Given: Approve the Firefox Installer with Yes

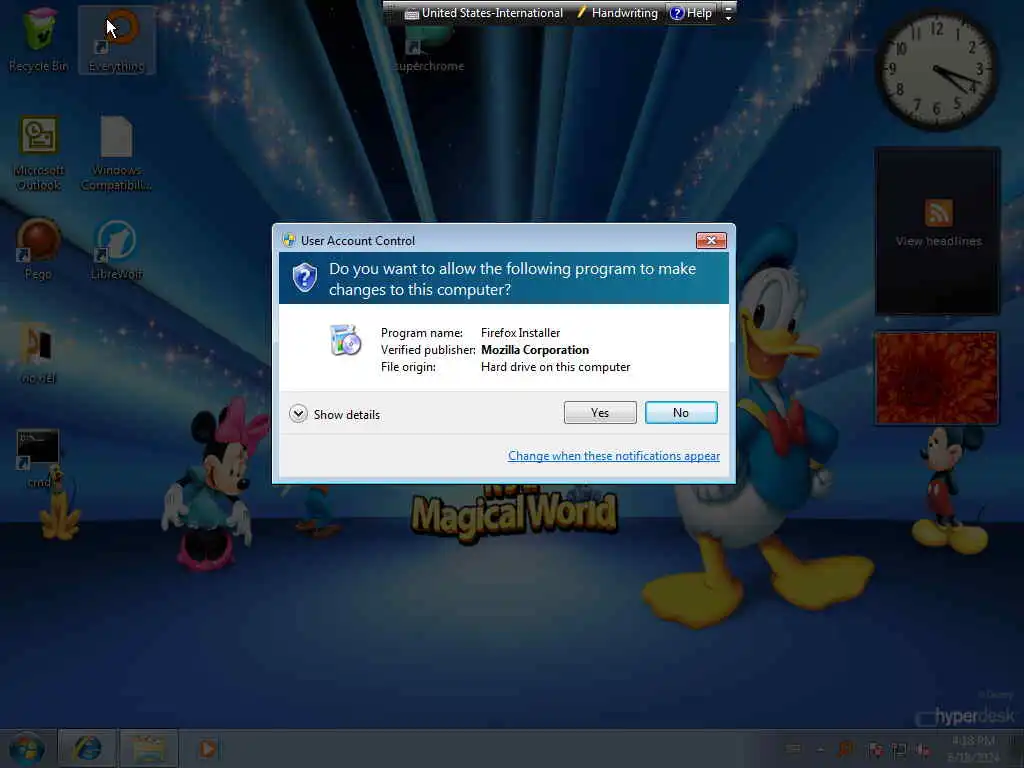Looking at the screenshot, I should (x=600, y=413).
